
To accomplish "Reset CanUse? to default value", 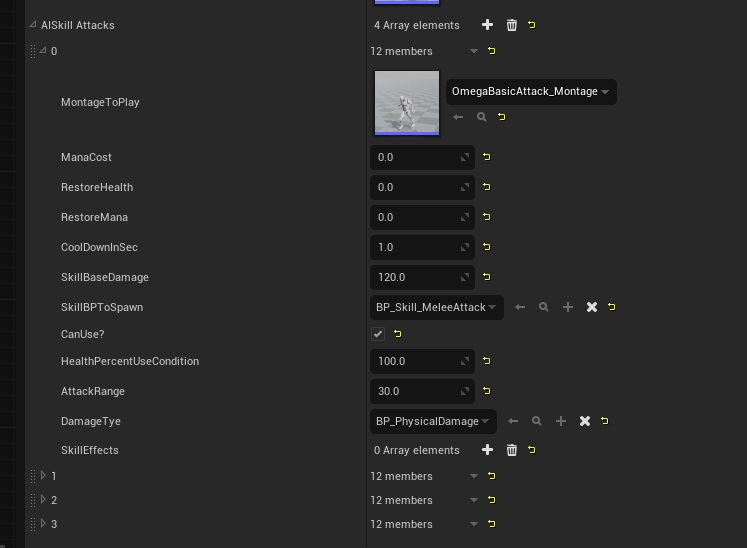I will [397, 334].
